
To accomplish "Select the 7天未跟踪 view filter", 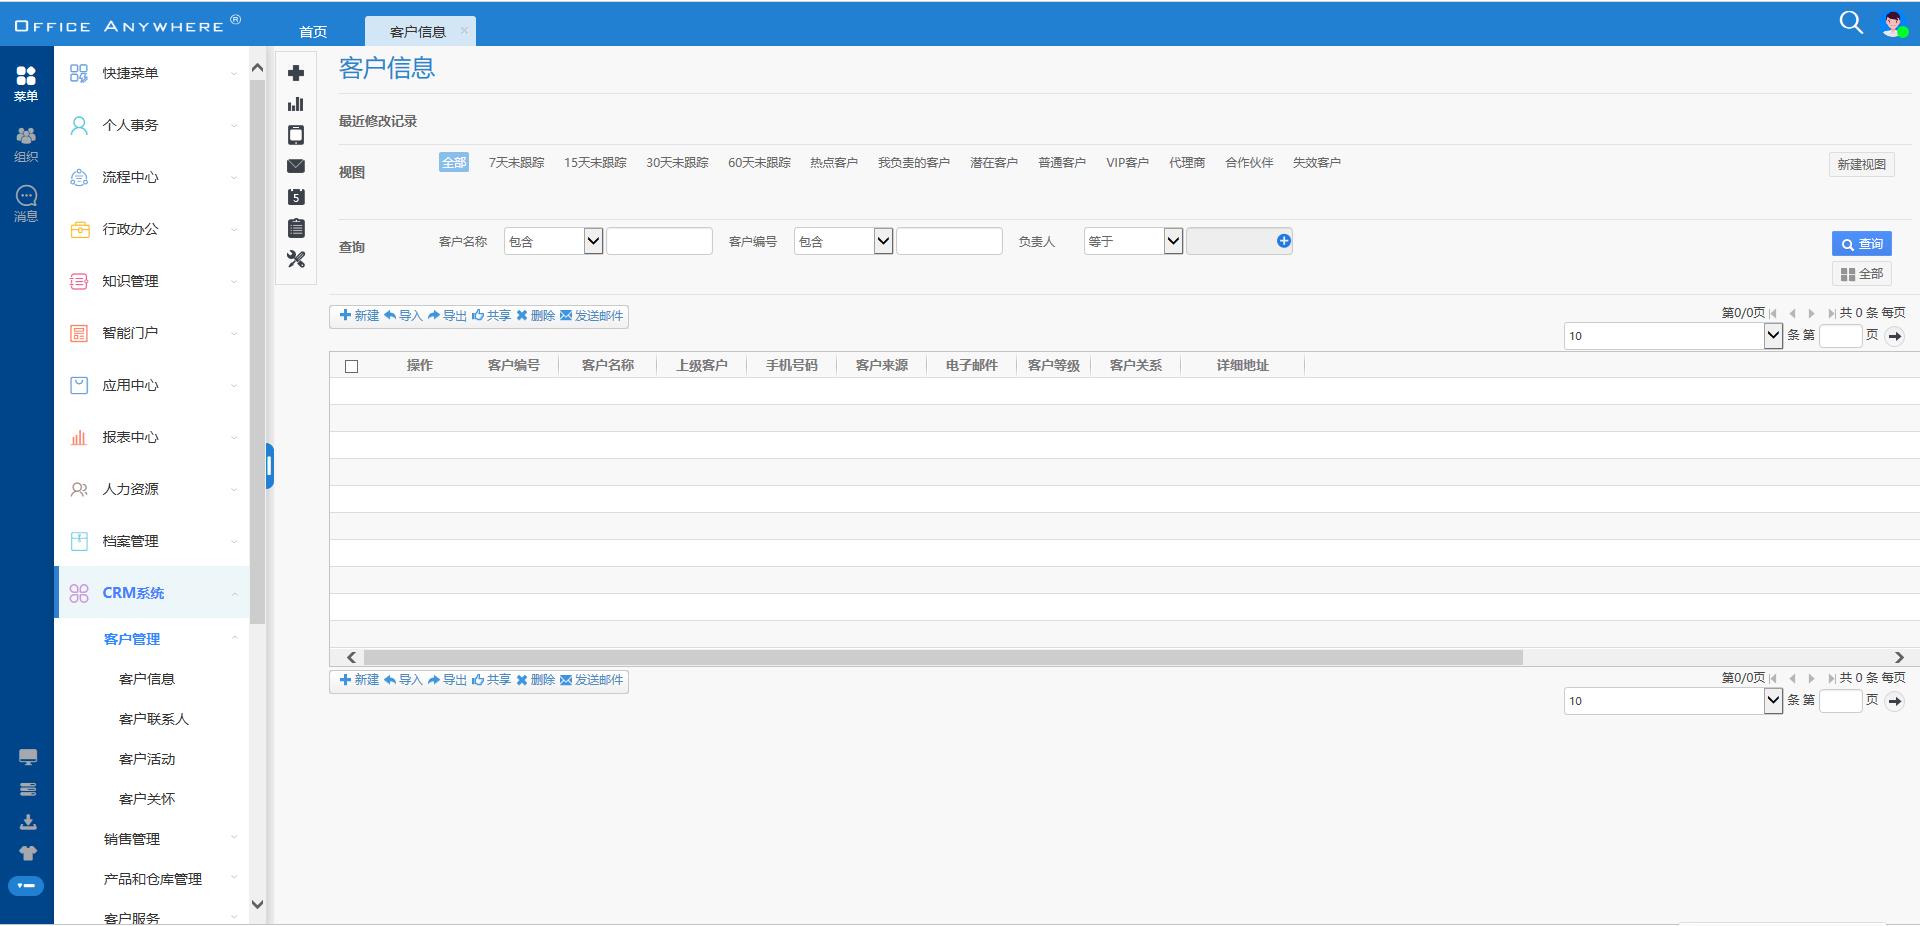I will point(516,162).
